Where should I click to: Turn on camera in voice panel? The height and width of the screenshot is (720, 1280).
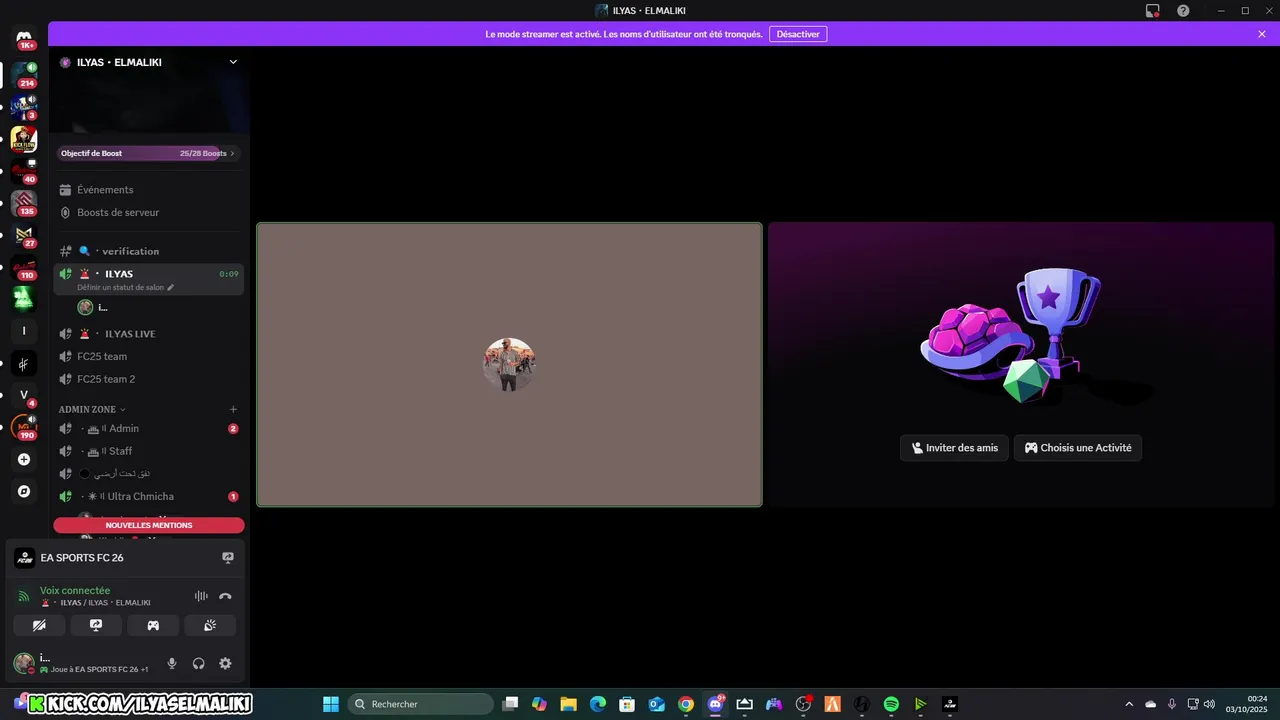pyautogui.click(x=39, y=625)
